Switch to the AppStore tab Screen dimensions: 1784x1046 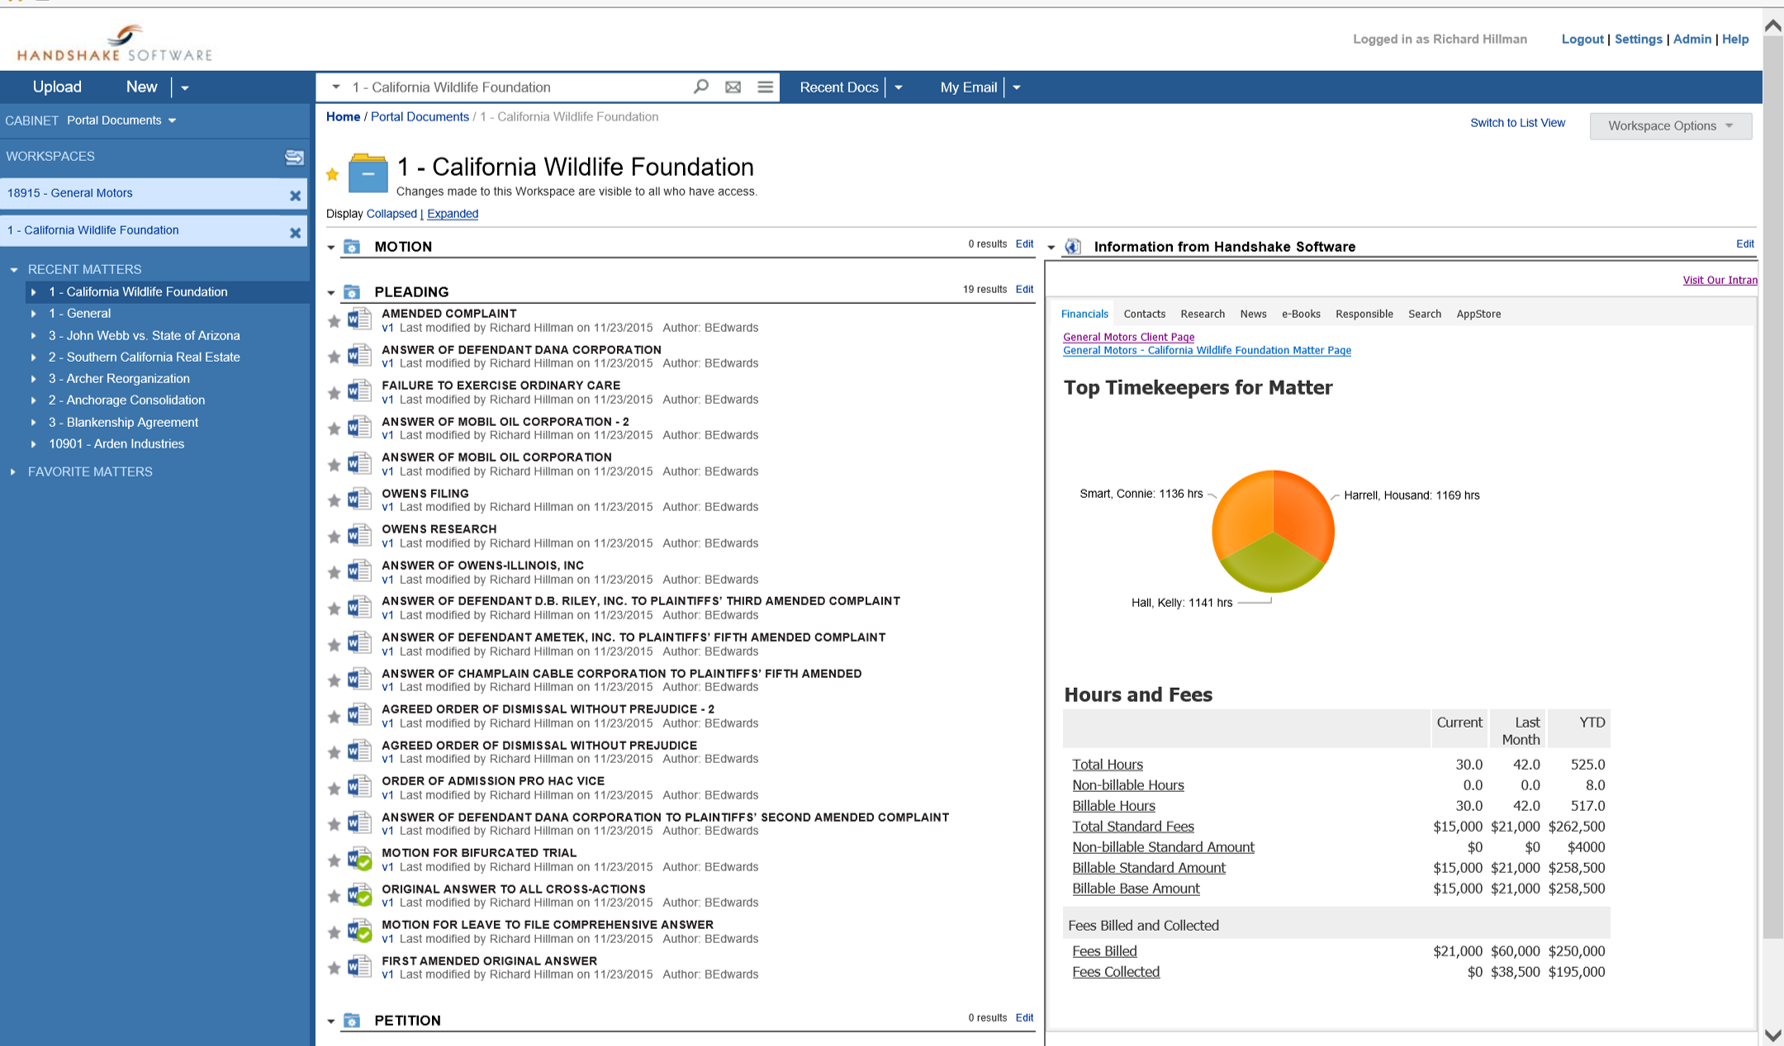[x=1478, y=314]
